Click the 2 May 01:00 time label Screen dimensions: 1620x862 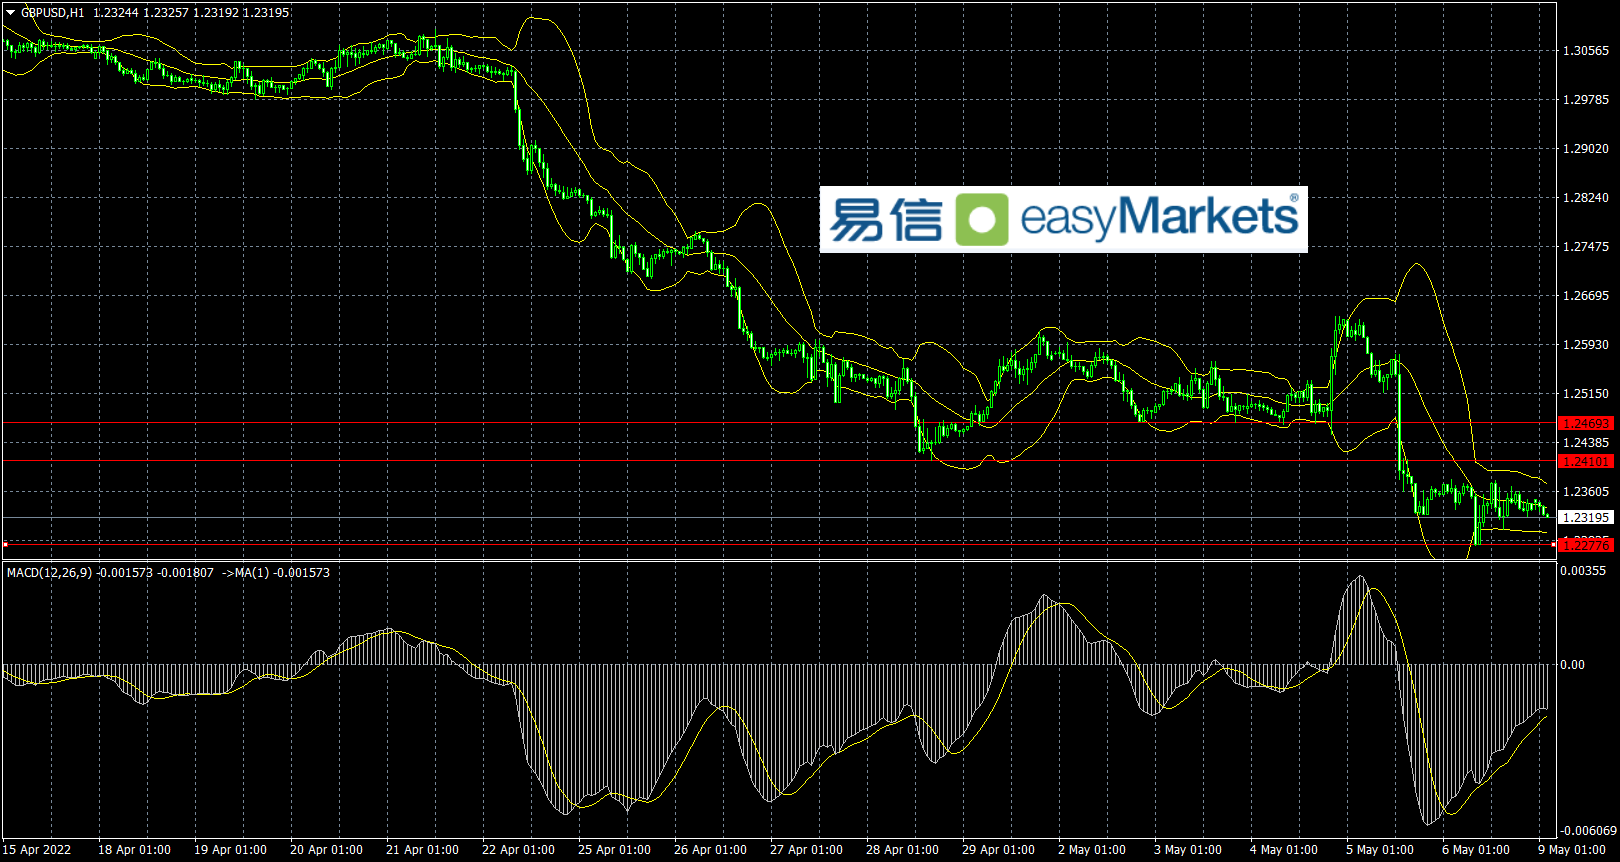pos(1092,850)
